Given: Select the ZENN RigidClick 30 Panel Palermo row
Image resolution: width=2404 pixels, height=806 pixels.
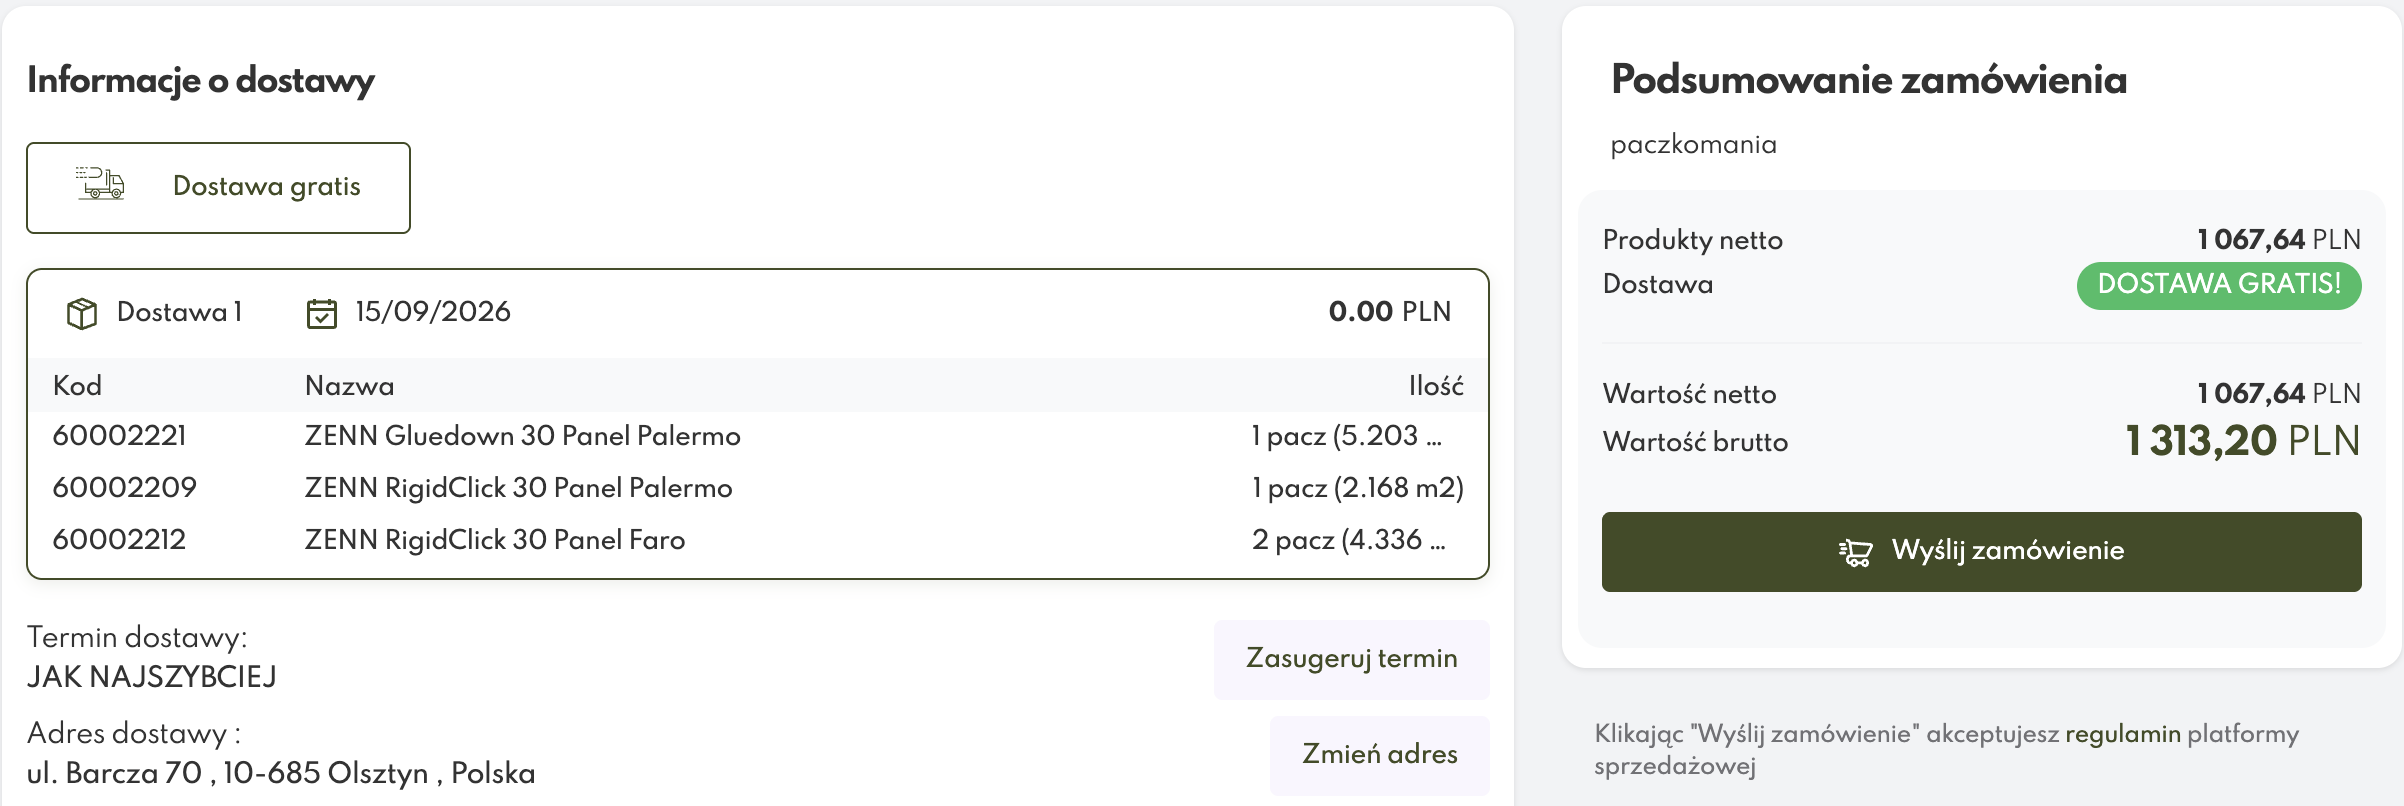Looking at the screenshot, I should tap(758, 488).
